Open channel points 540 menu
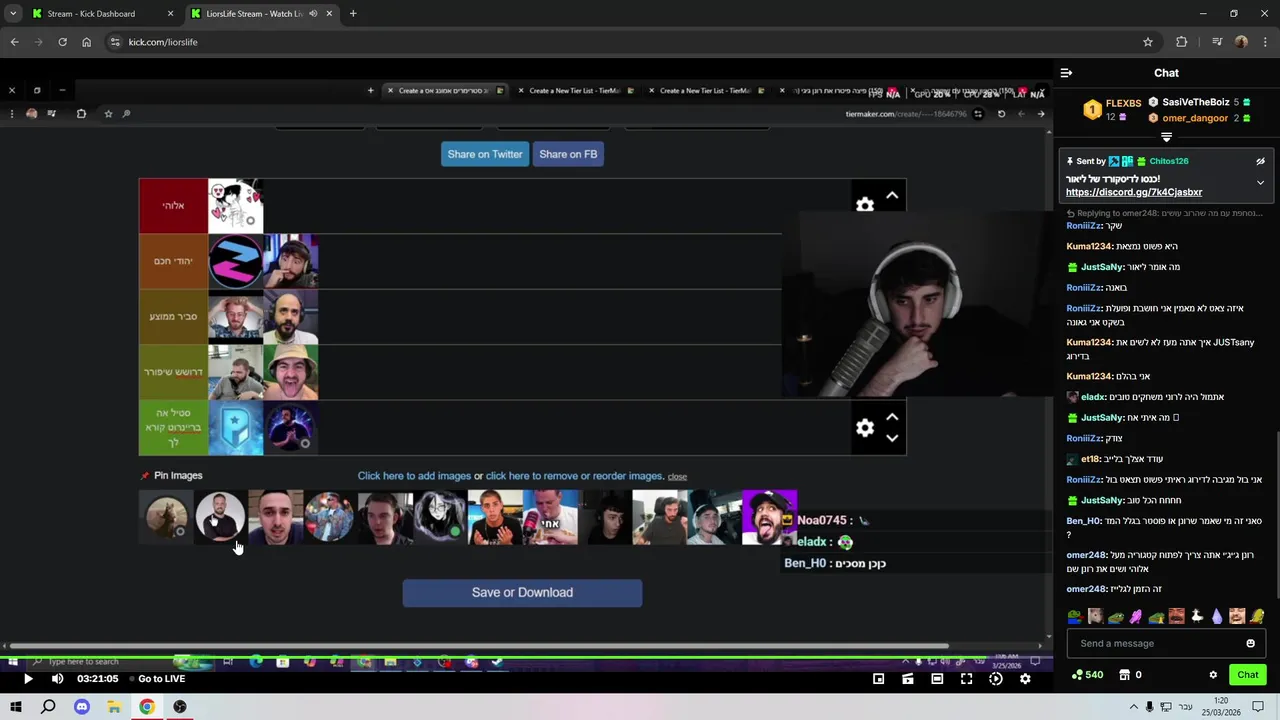 [1087, 675]
